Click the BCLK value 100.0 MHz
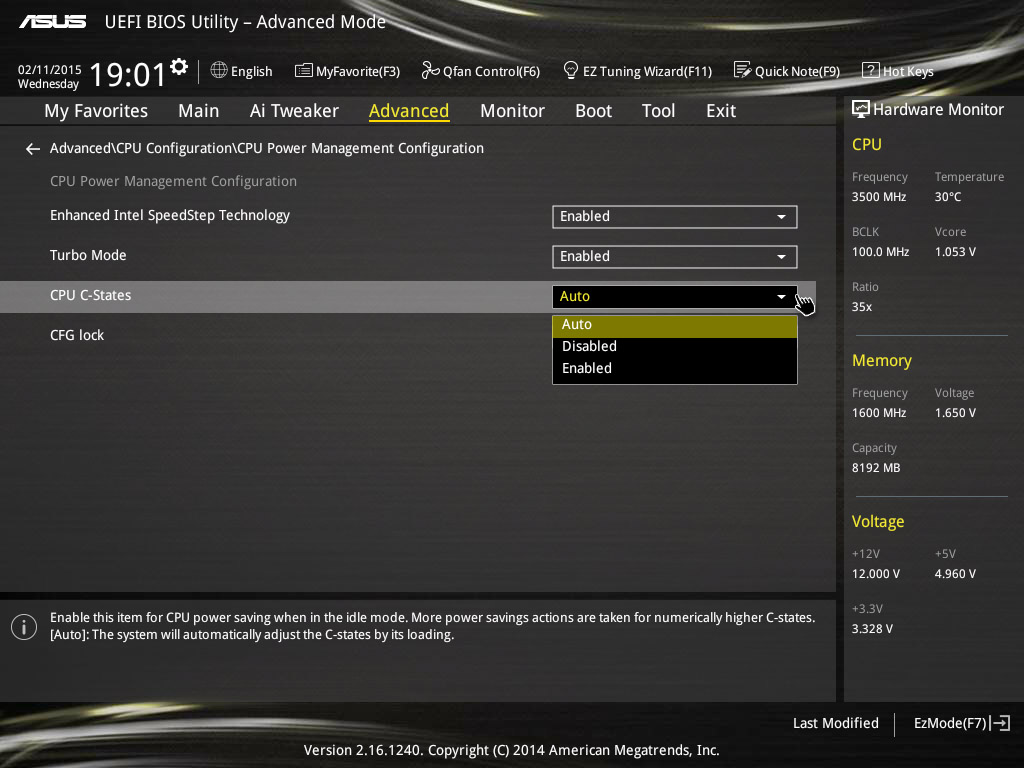1024x768 pixels. (x=880, y=251)
